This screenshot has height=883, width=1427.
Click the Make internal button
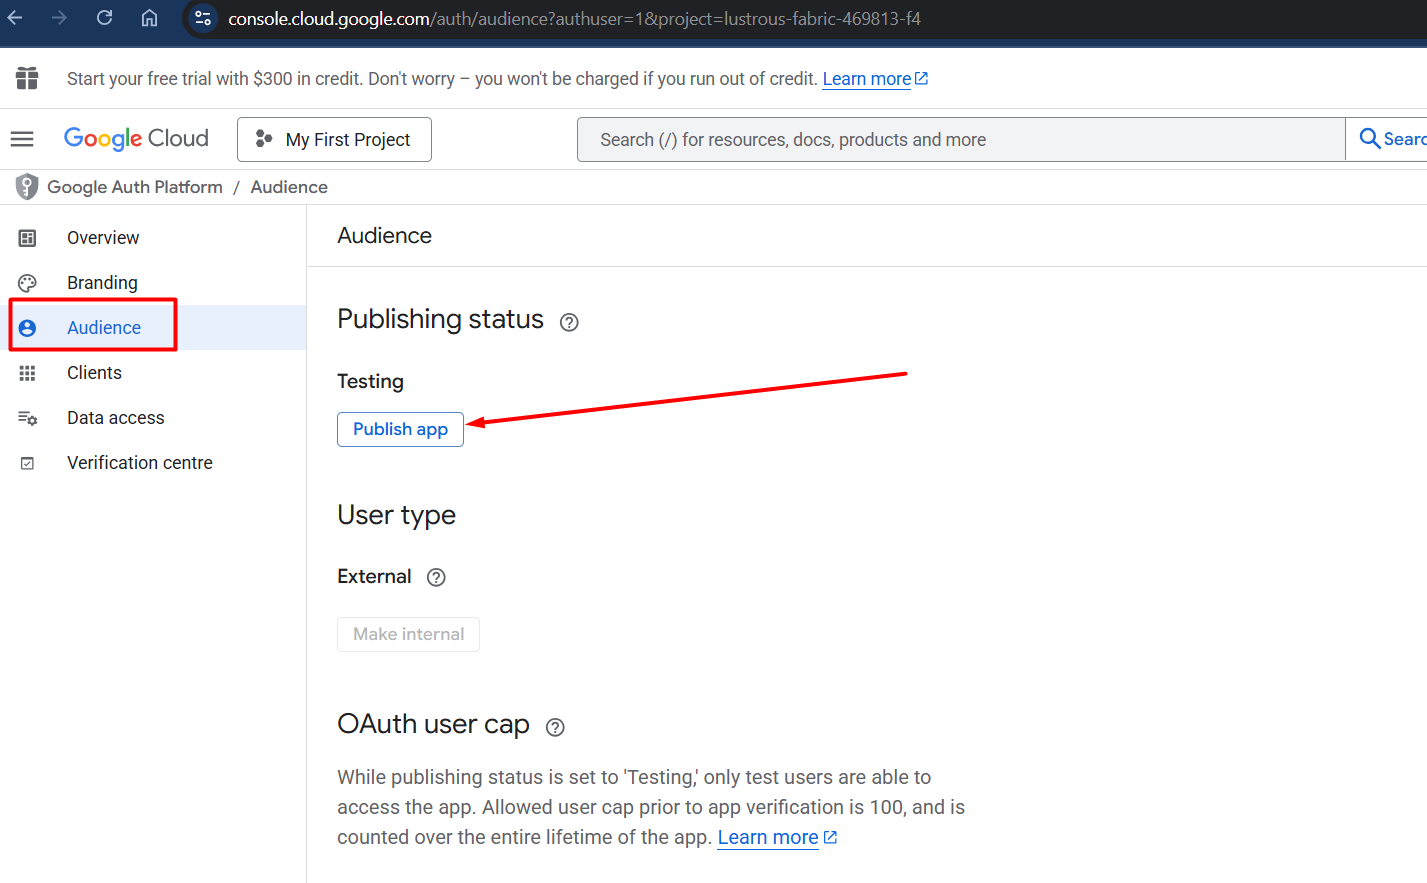[x=408, y=634]
